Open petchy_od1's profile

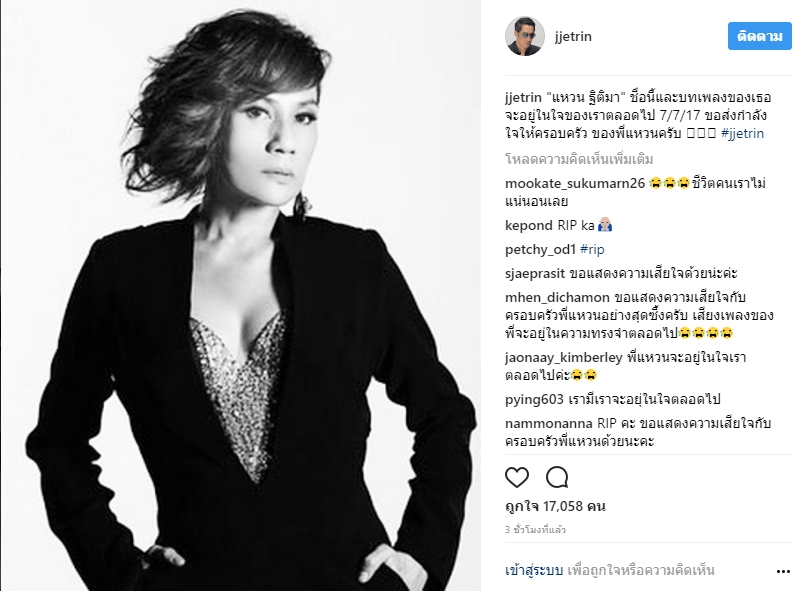tap(540, 249)
